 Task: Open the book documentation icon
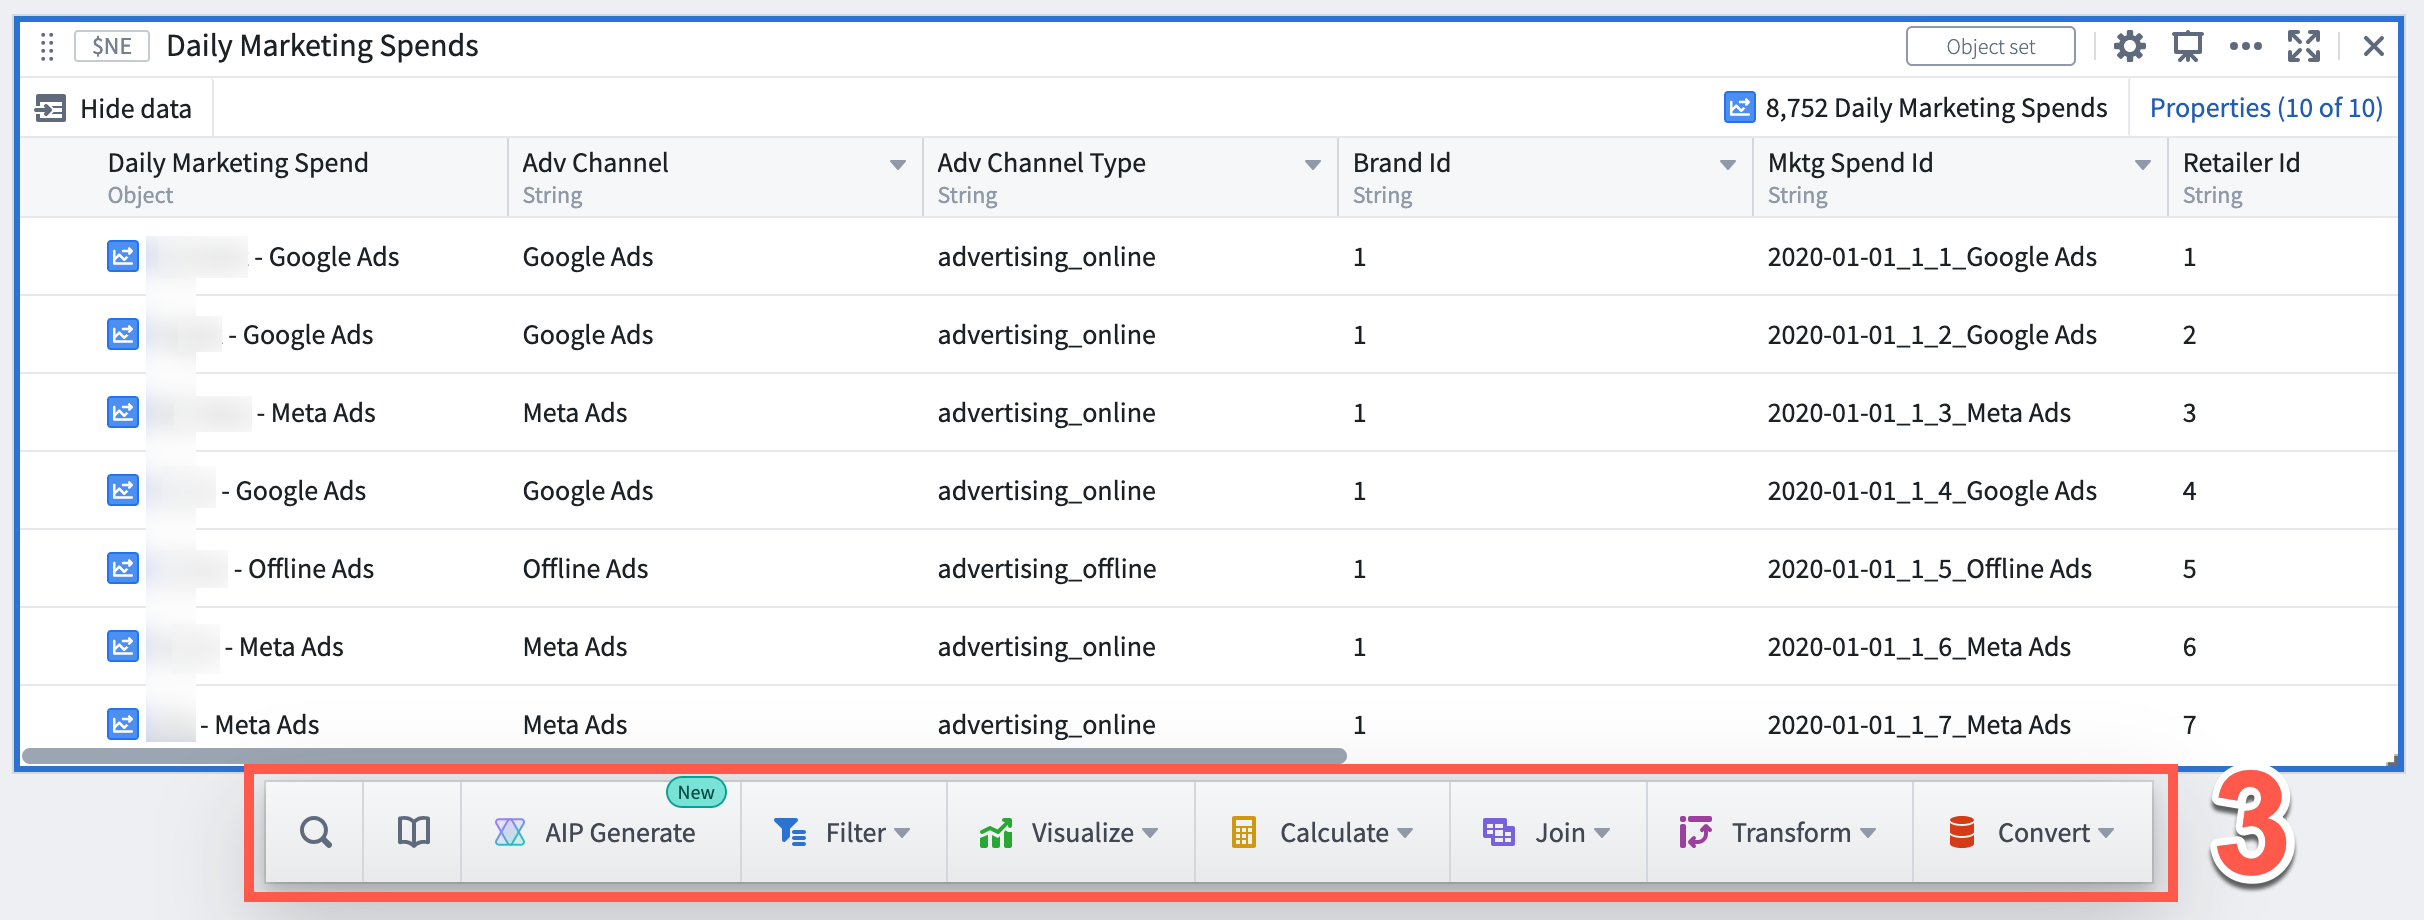point(413,832)
